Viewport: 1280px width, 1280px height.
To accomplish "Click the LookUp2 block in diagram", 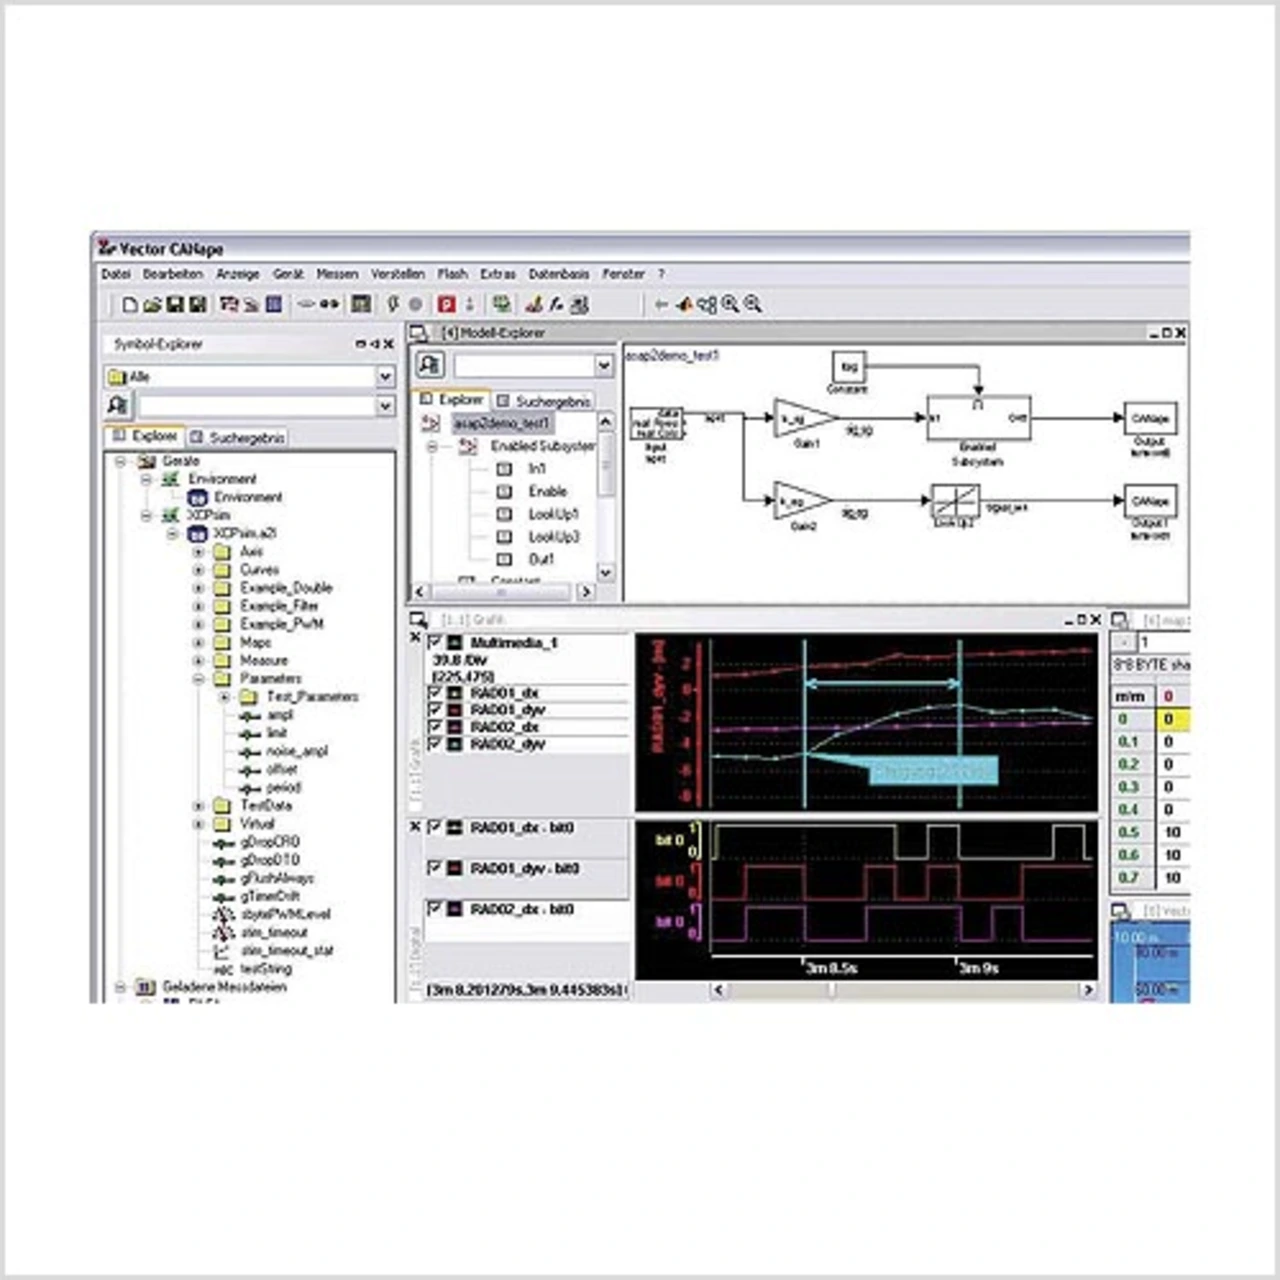I will (x=955, y=500).
